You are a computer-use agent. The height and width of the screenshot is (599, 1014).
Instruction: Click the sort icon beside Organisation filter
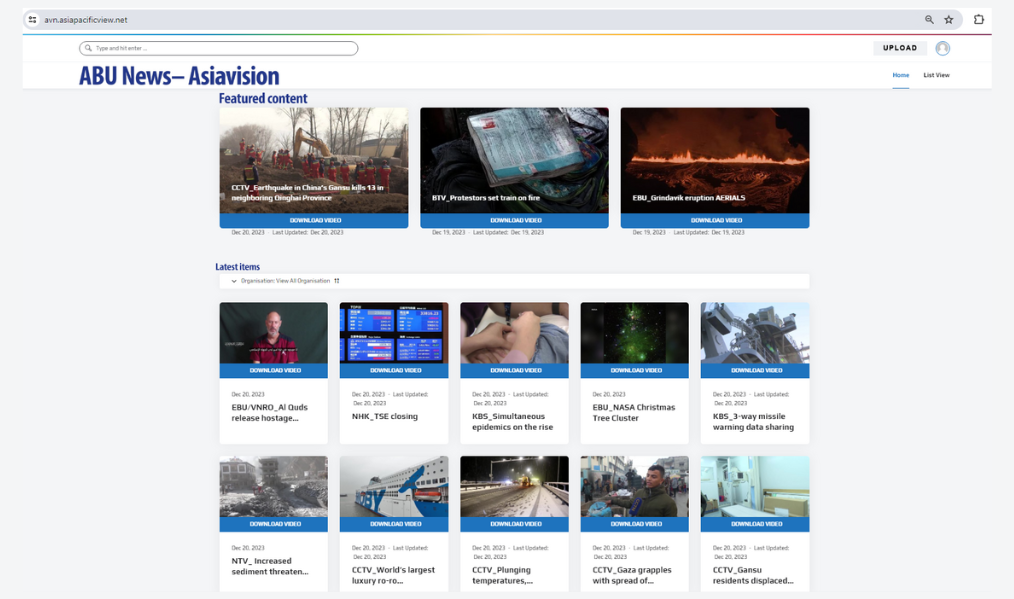point(337,281)
